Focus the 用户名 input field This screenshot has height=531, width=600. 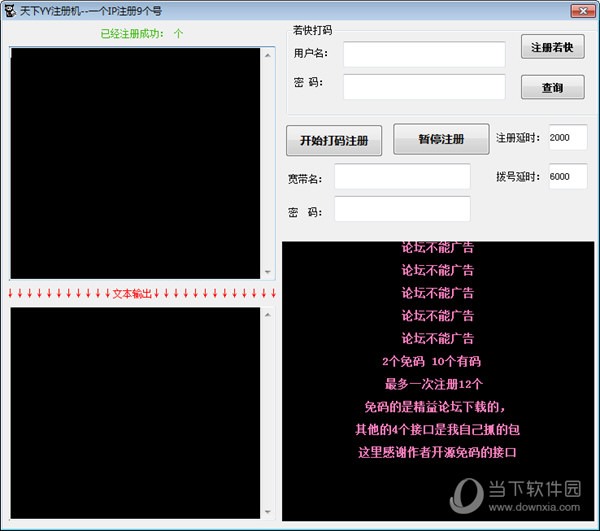pyautogui.click(x=424, y=54)
